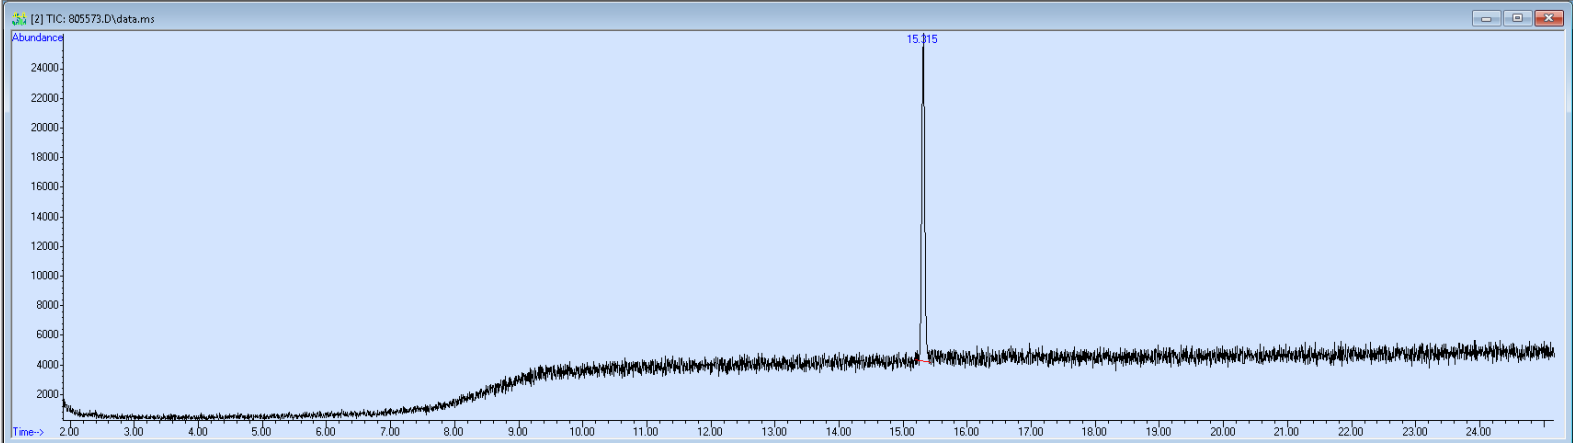Click the 5.00 time axis label
This screenshot has height=443, width=1573.
(x=261, y=432)
